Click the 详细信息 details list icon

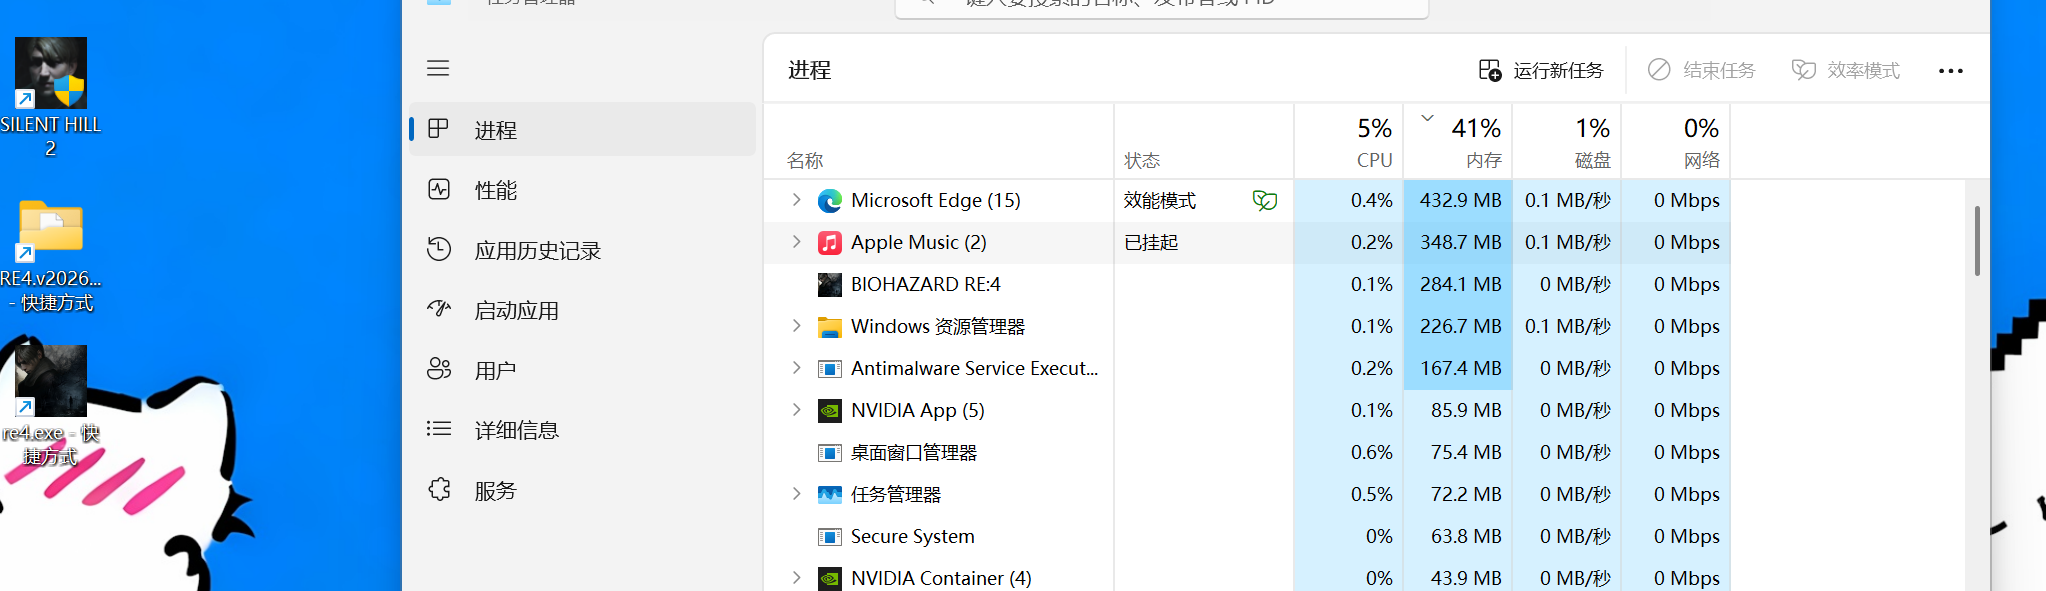[439, 429]
